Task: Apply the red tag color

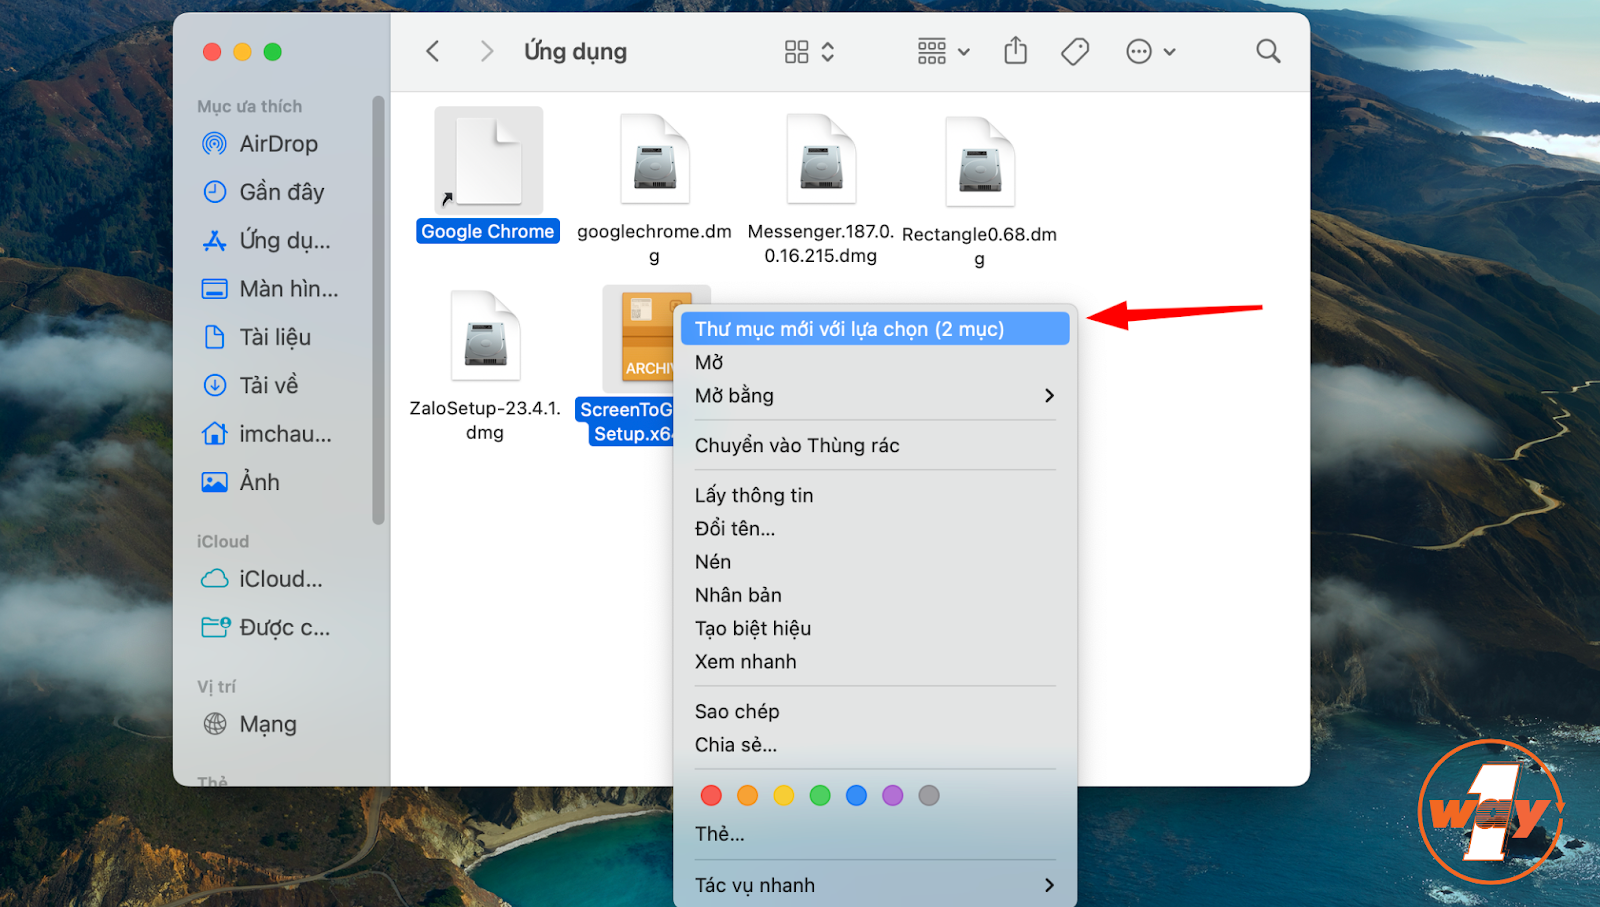Action: click(711, 795)
